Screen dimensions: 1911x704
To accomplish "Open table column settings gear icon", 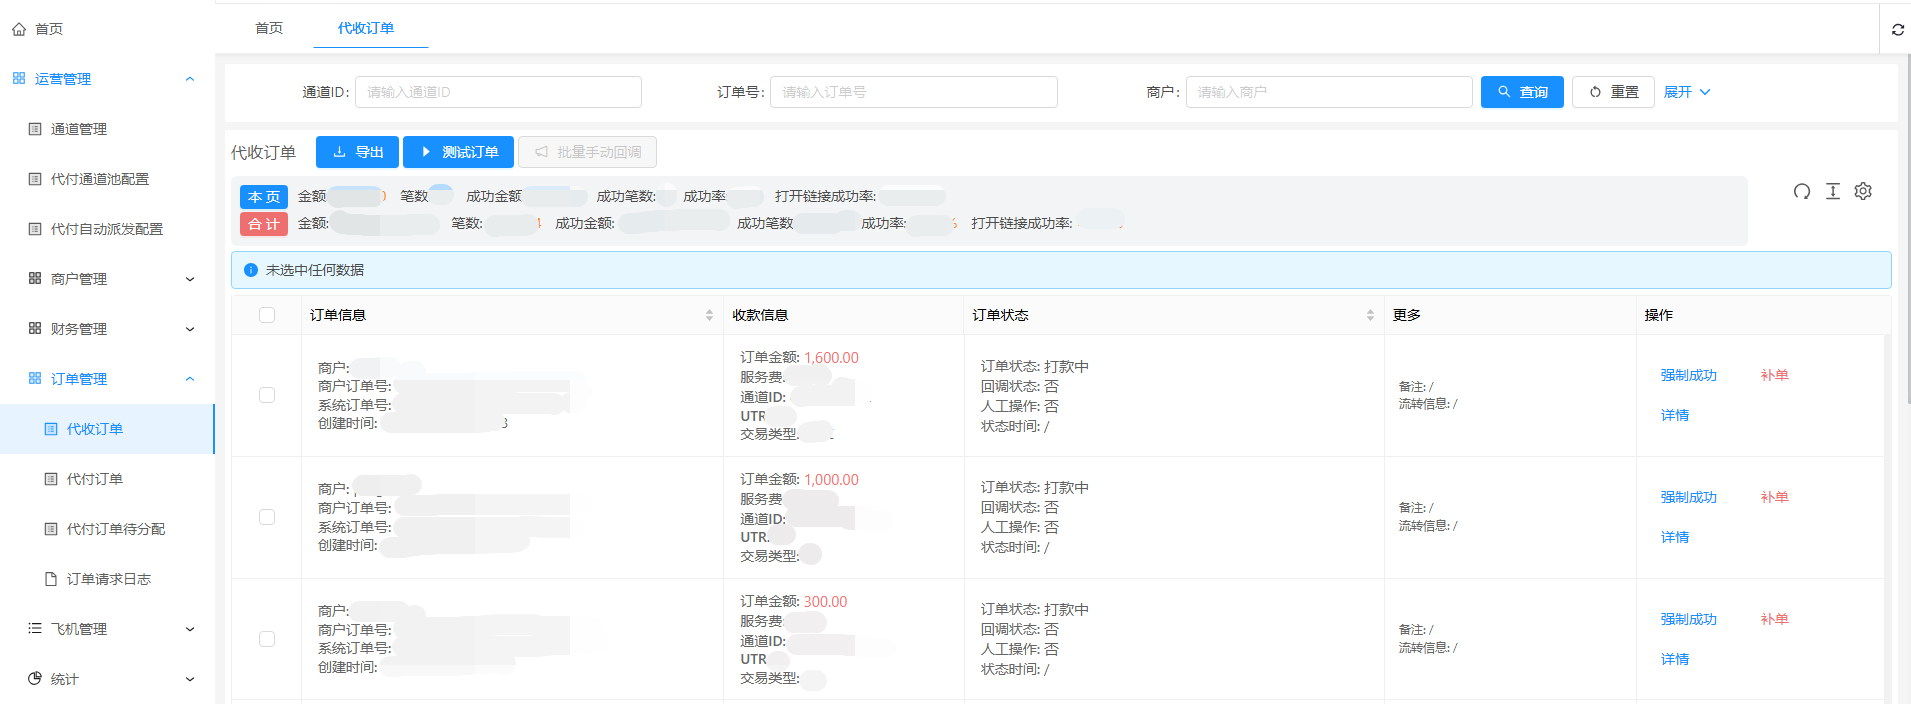I will tap(1863, 191).
